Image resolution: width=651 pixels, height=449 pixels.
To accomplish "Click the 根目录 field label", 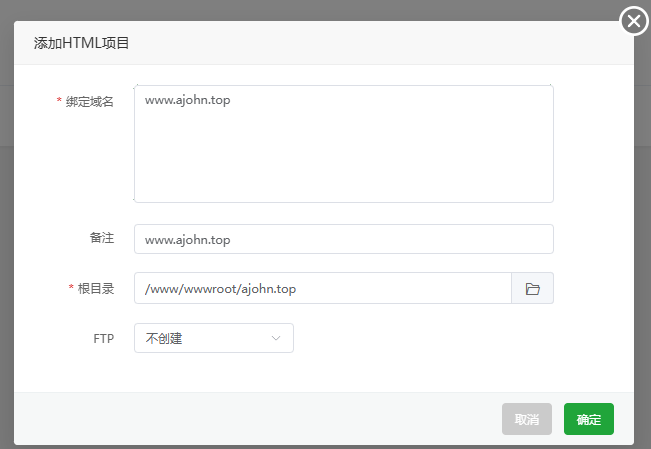I will [x=95, y=288].
